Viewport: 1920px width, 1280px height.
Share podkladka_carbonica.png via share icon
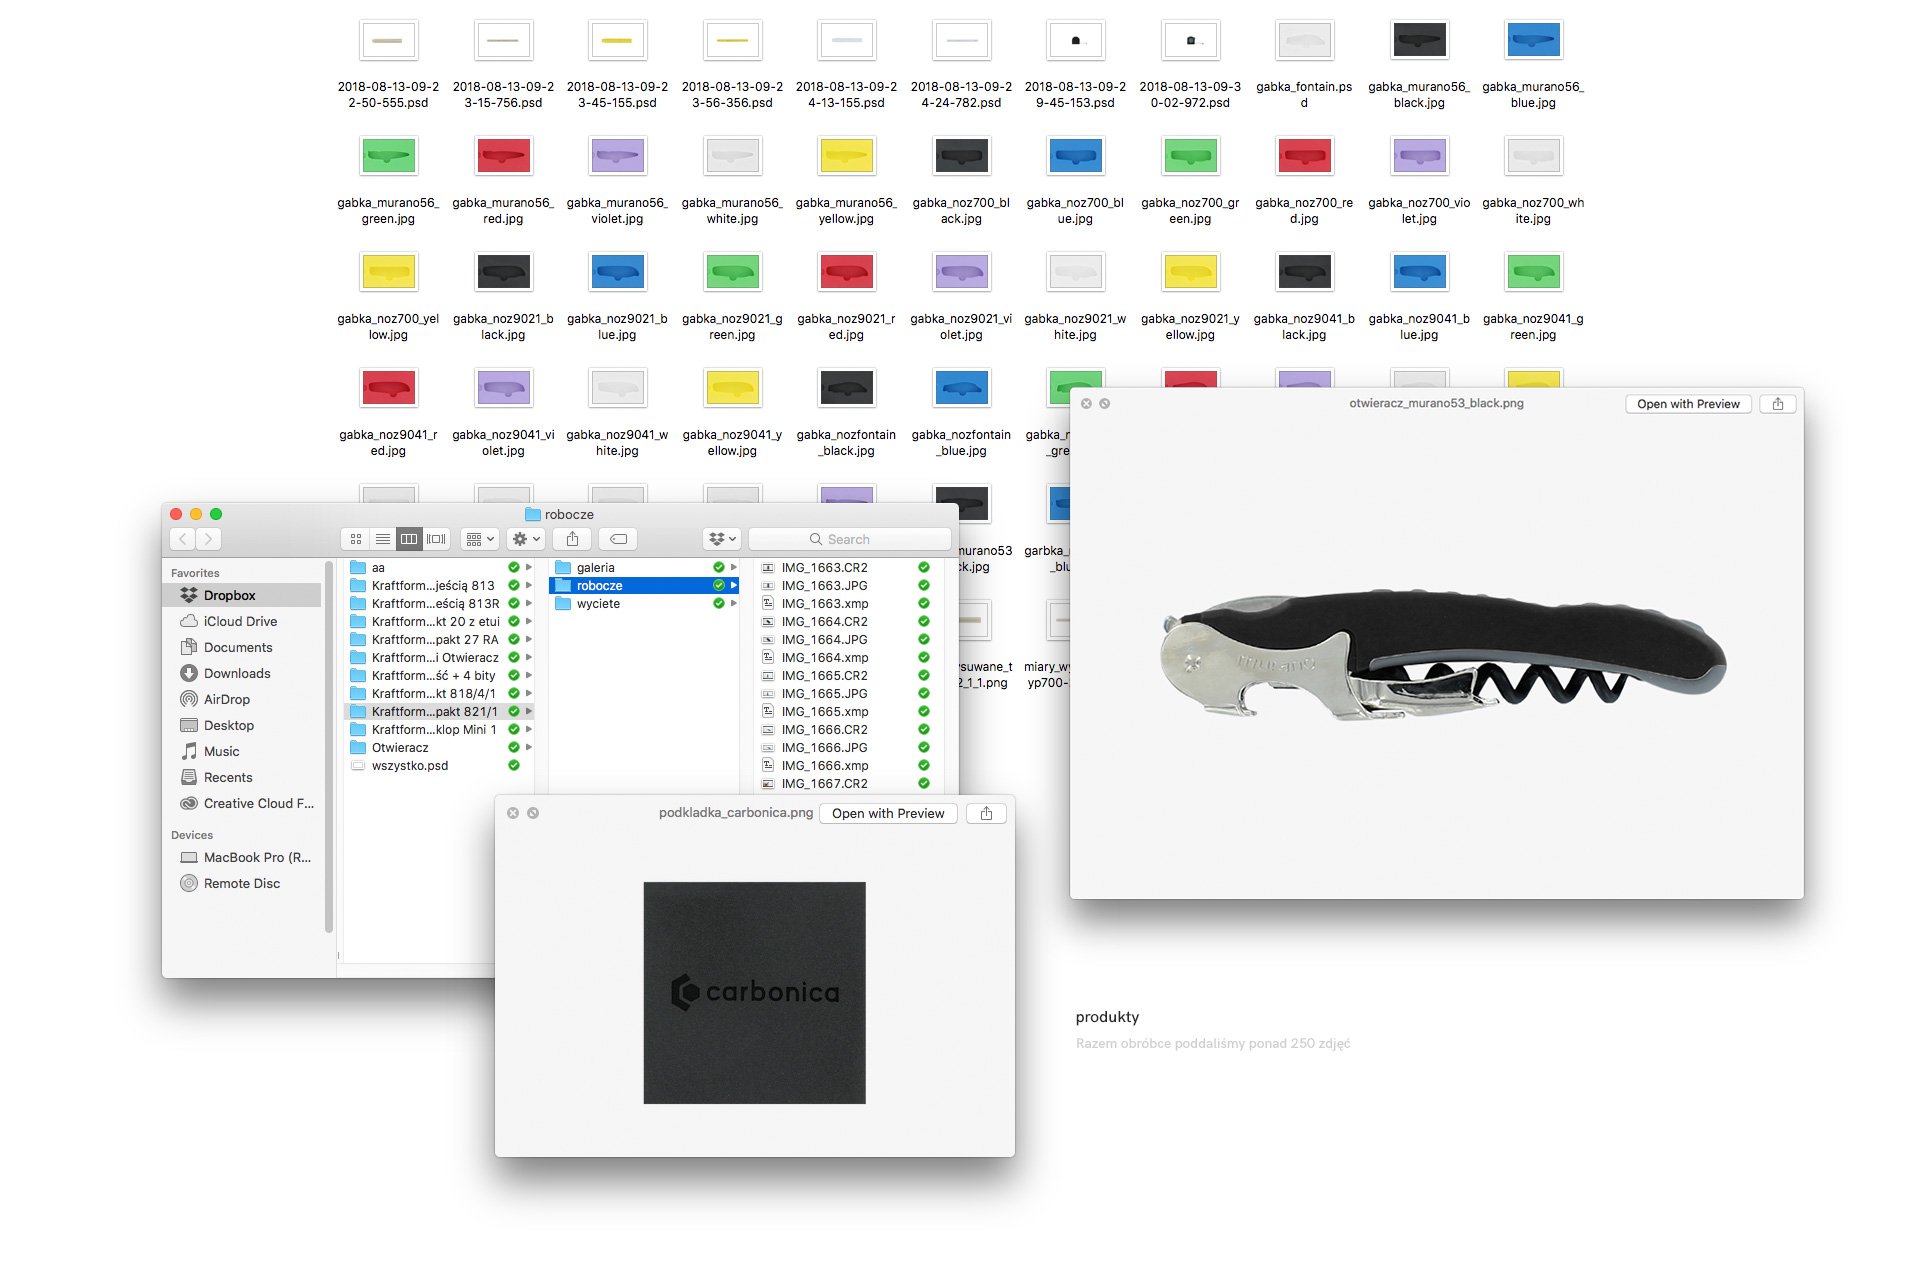(x=986, y=813)
